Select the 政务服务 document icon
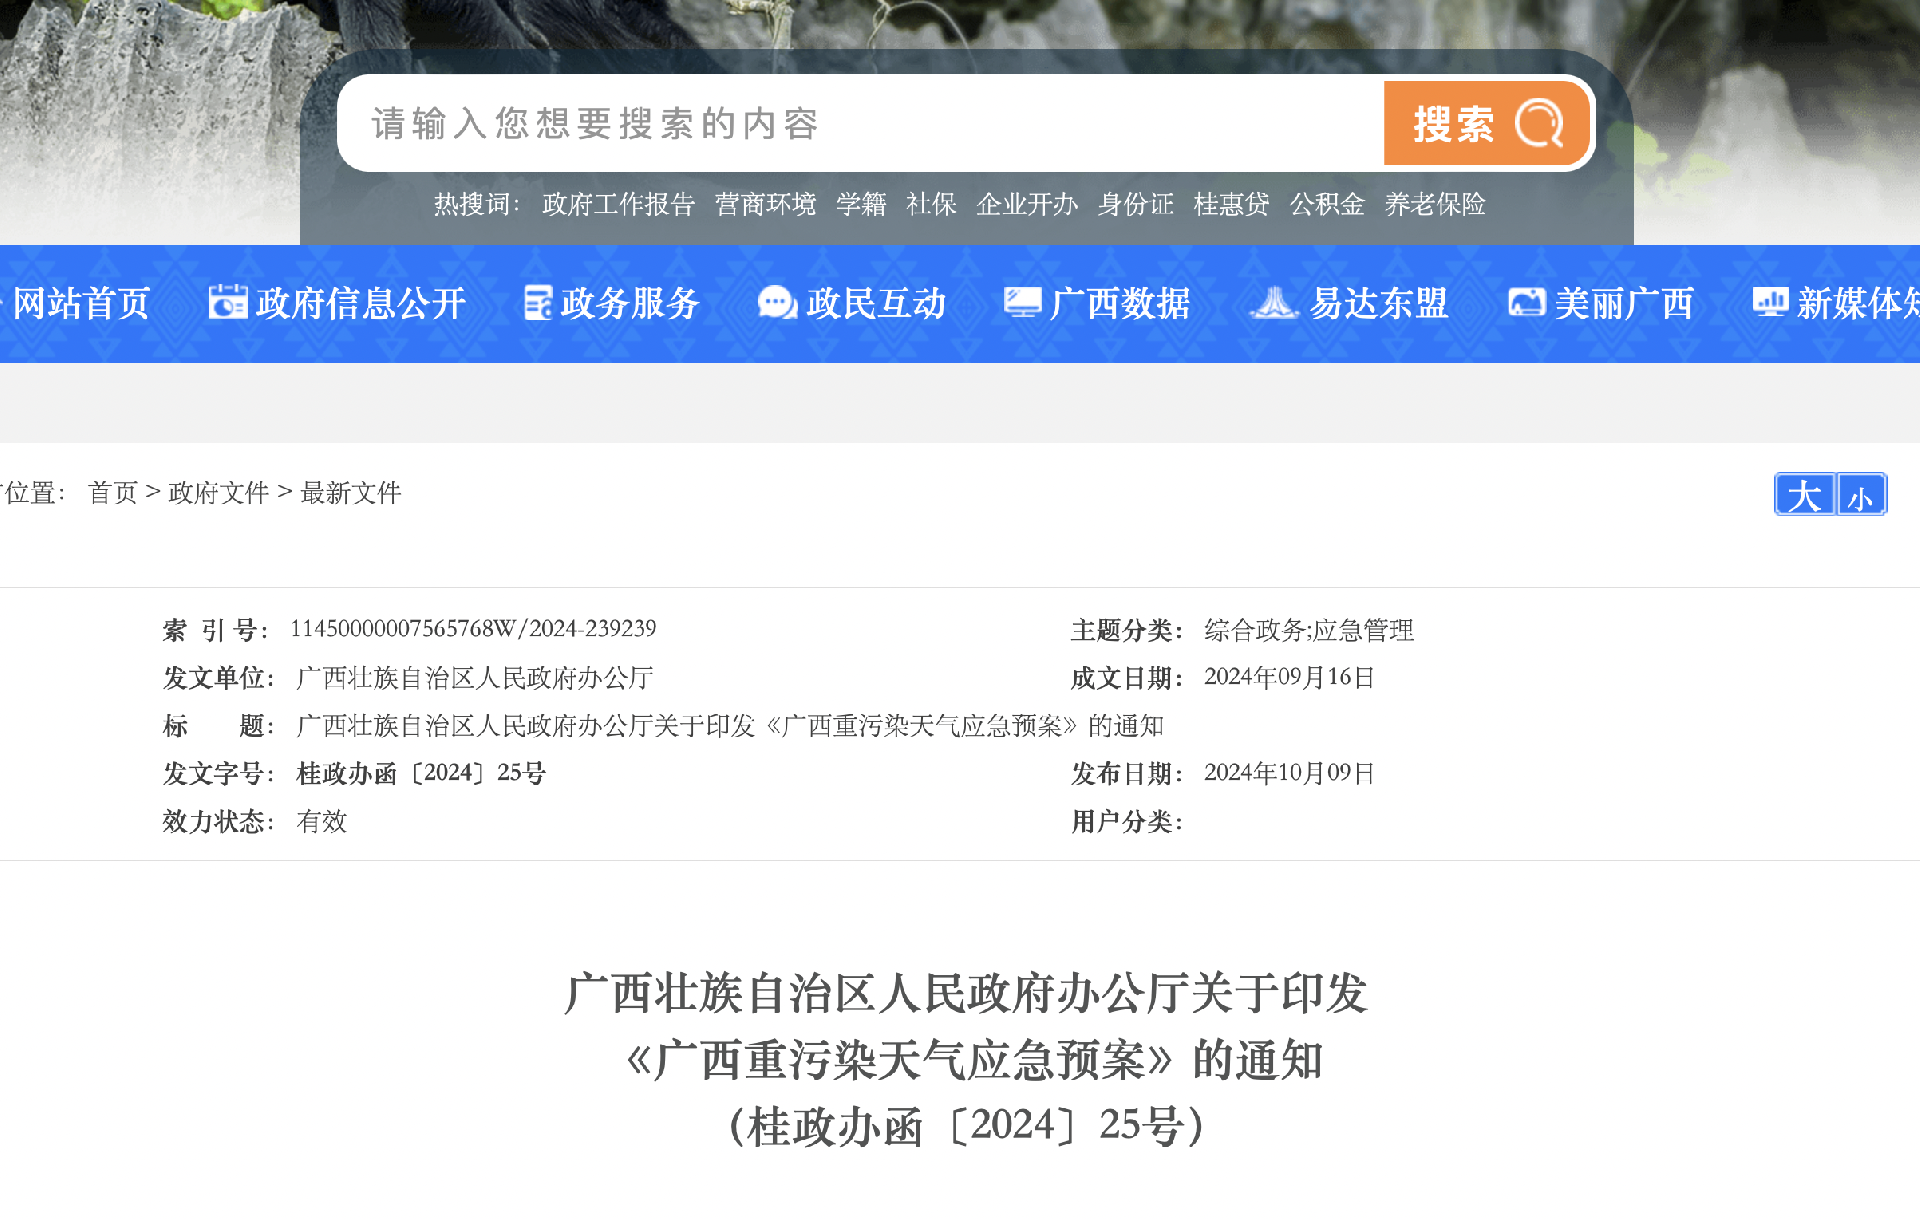The height and width of the screenshot is (1219, 1920). pyautogui.click(x=539, y=302)
